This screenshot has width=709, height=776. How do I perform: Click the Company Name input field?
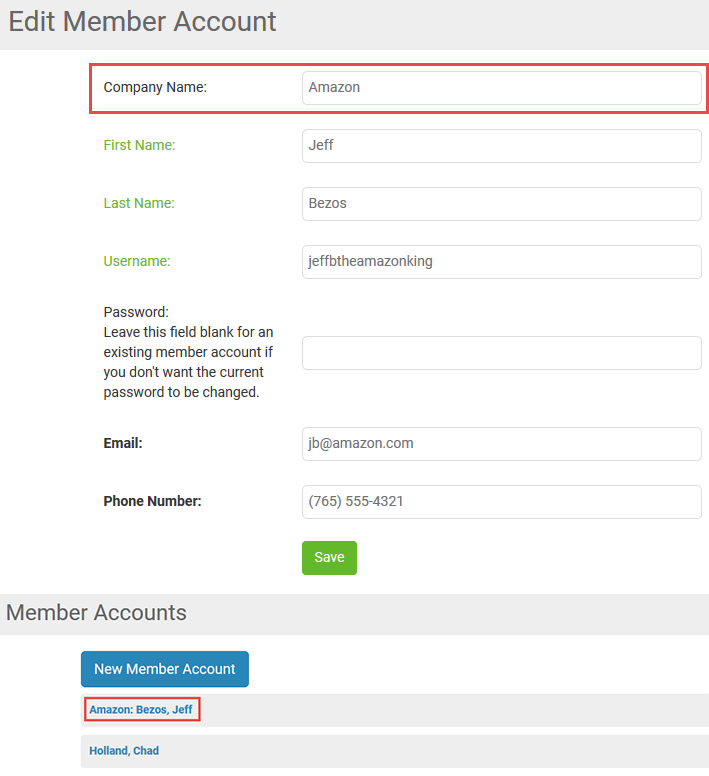[x=502, y=88]
